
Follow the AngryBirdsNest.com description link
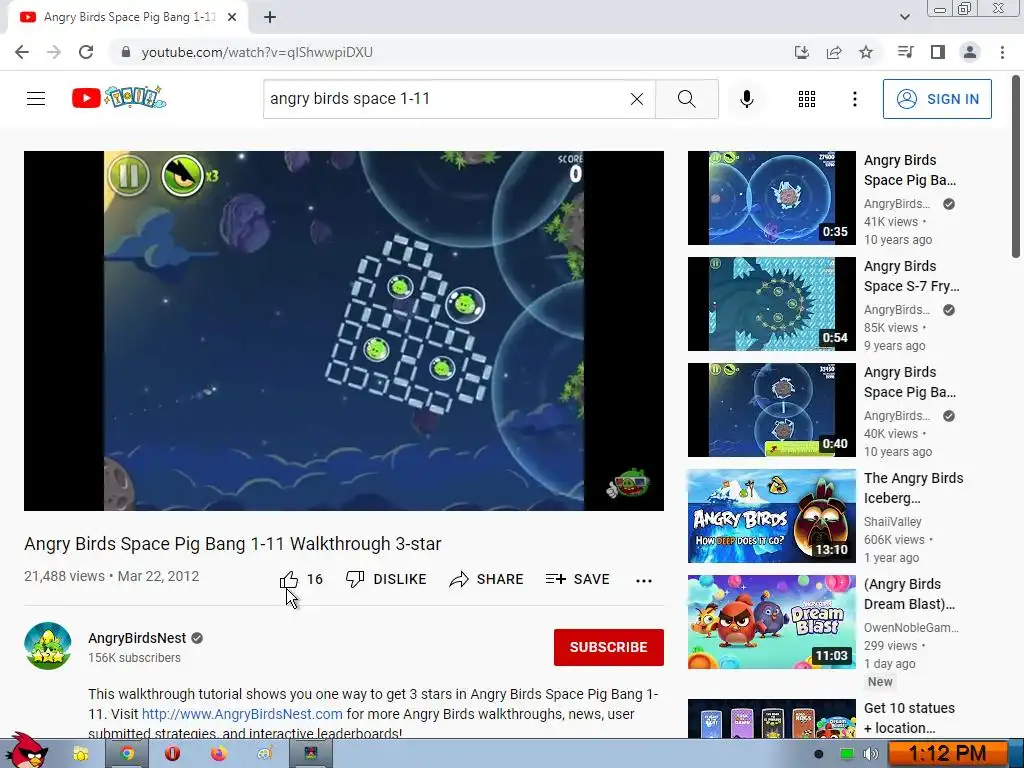coord(242,714)
